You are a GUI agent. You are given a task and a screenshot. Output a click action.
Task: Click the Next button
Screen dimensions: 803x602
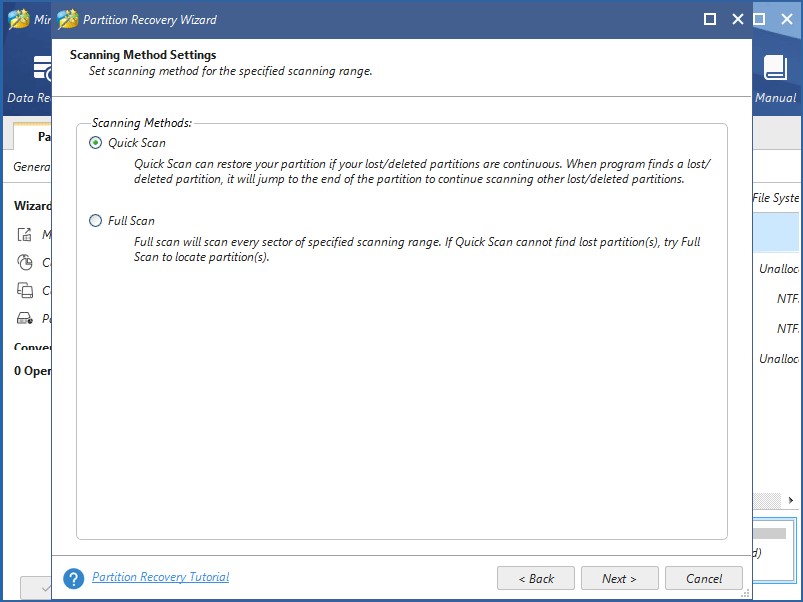[x=618, y=577]
